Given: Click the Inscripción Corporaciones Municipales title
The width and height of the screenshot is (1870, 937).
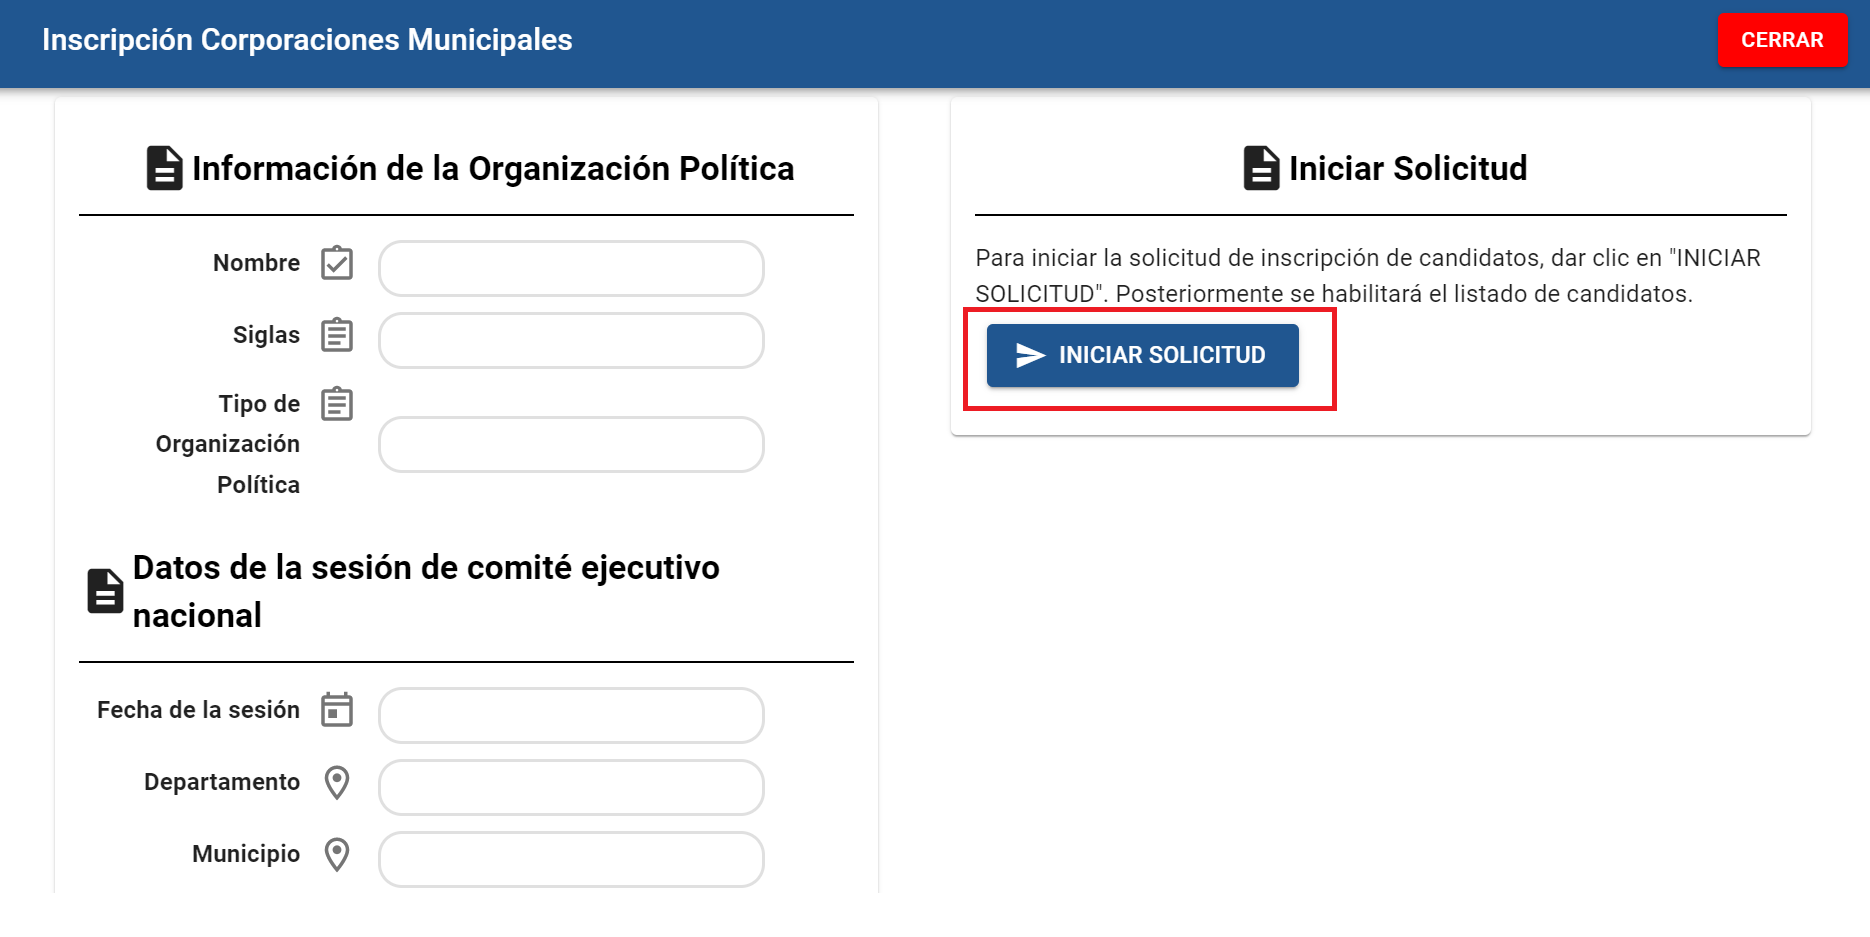Looking at the screenshot, I should [307, 40].
